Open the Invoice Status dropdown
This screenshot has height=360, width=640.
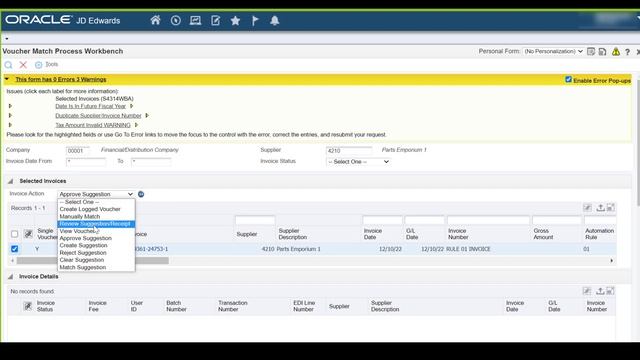click(x=358, y=162)
